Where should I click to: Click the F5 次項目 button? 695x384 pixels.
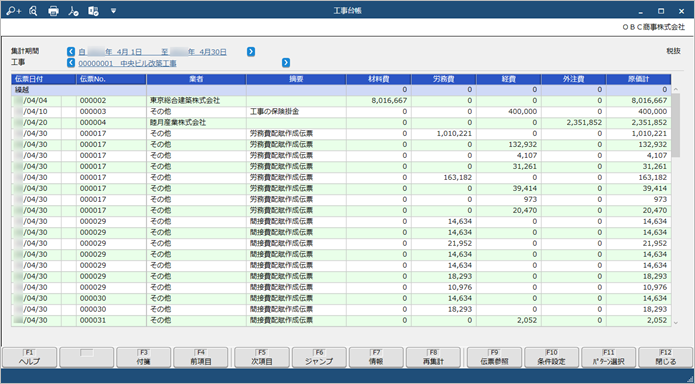(x=262, y=357)
